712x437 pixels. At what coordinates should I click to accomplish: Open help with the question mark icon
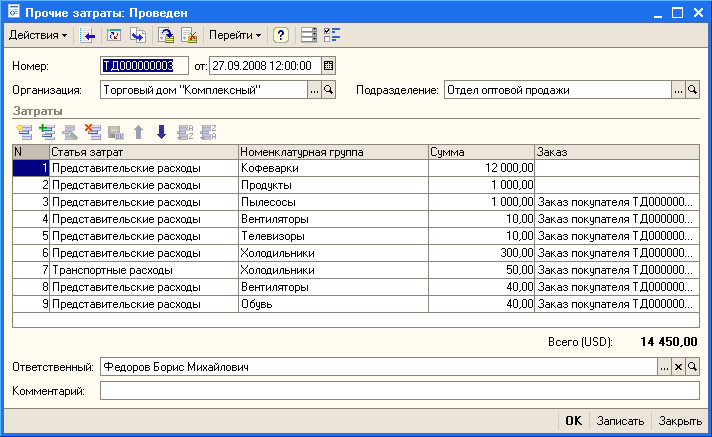pos(281,35)
